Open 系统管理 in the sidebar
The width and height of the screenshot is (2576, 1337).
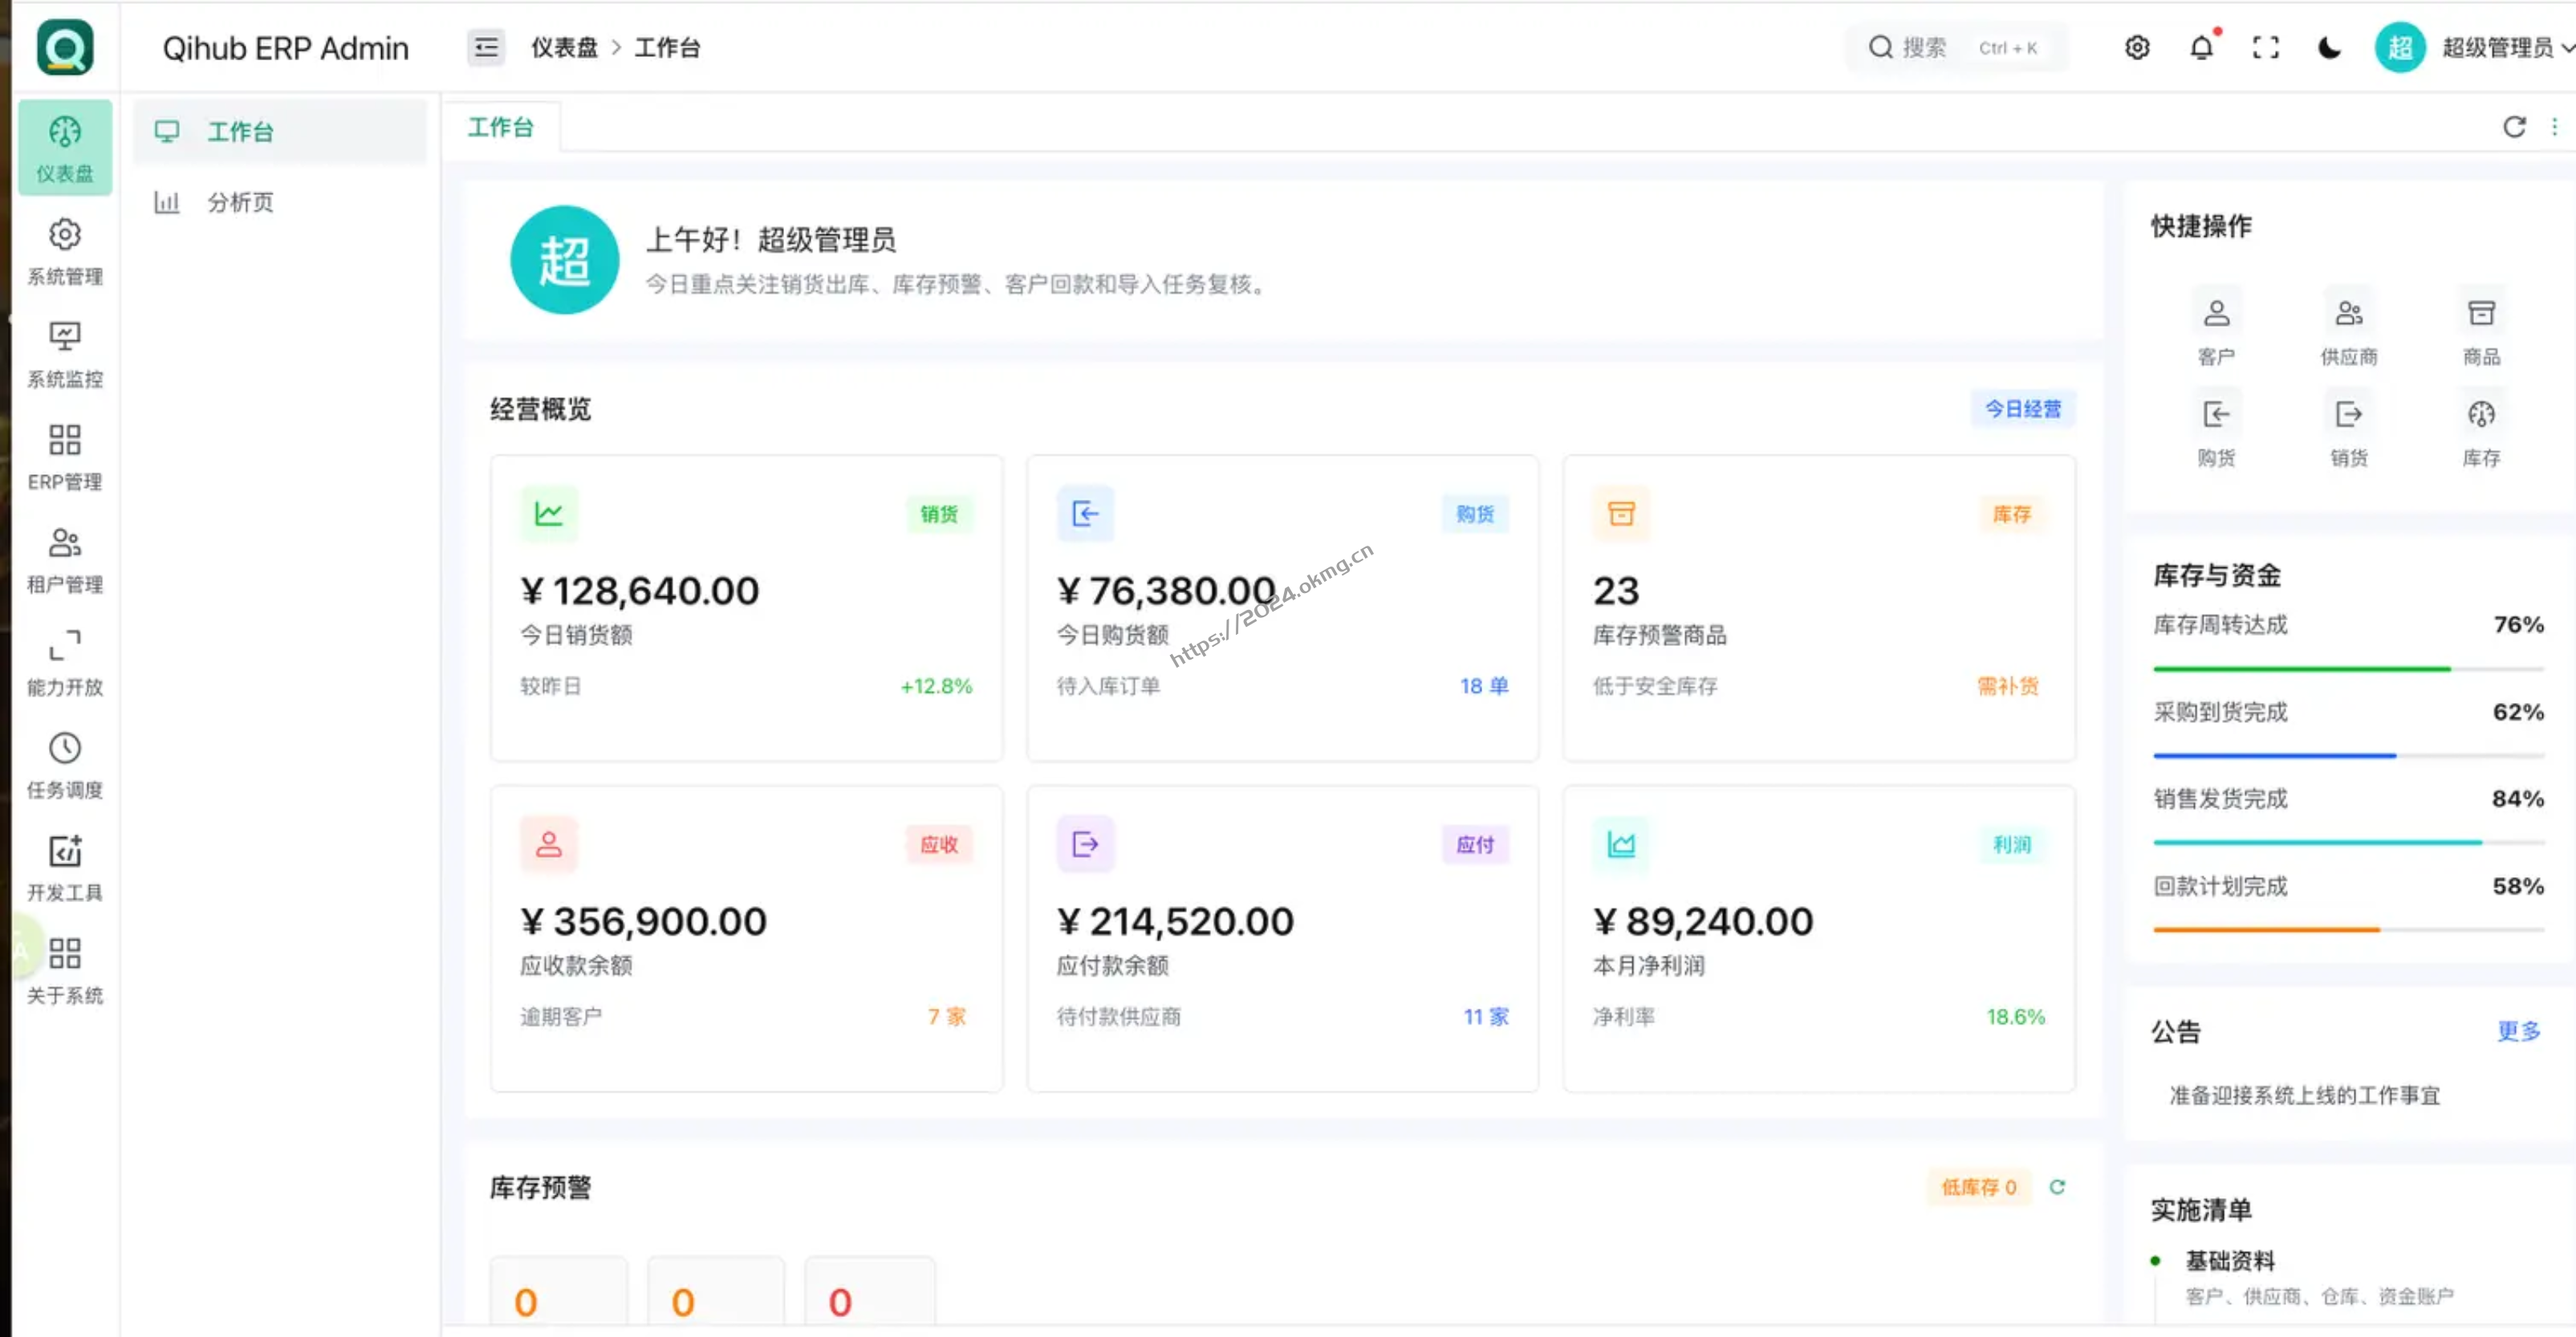tap(65, 252)
